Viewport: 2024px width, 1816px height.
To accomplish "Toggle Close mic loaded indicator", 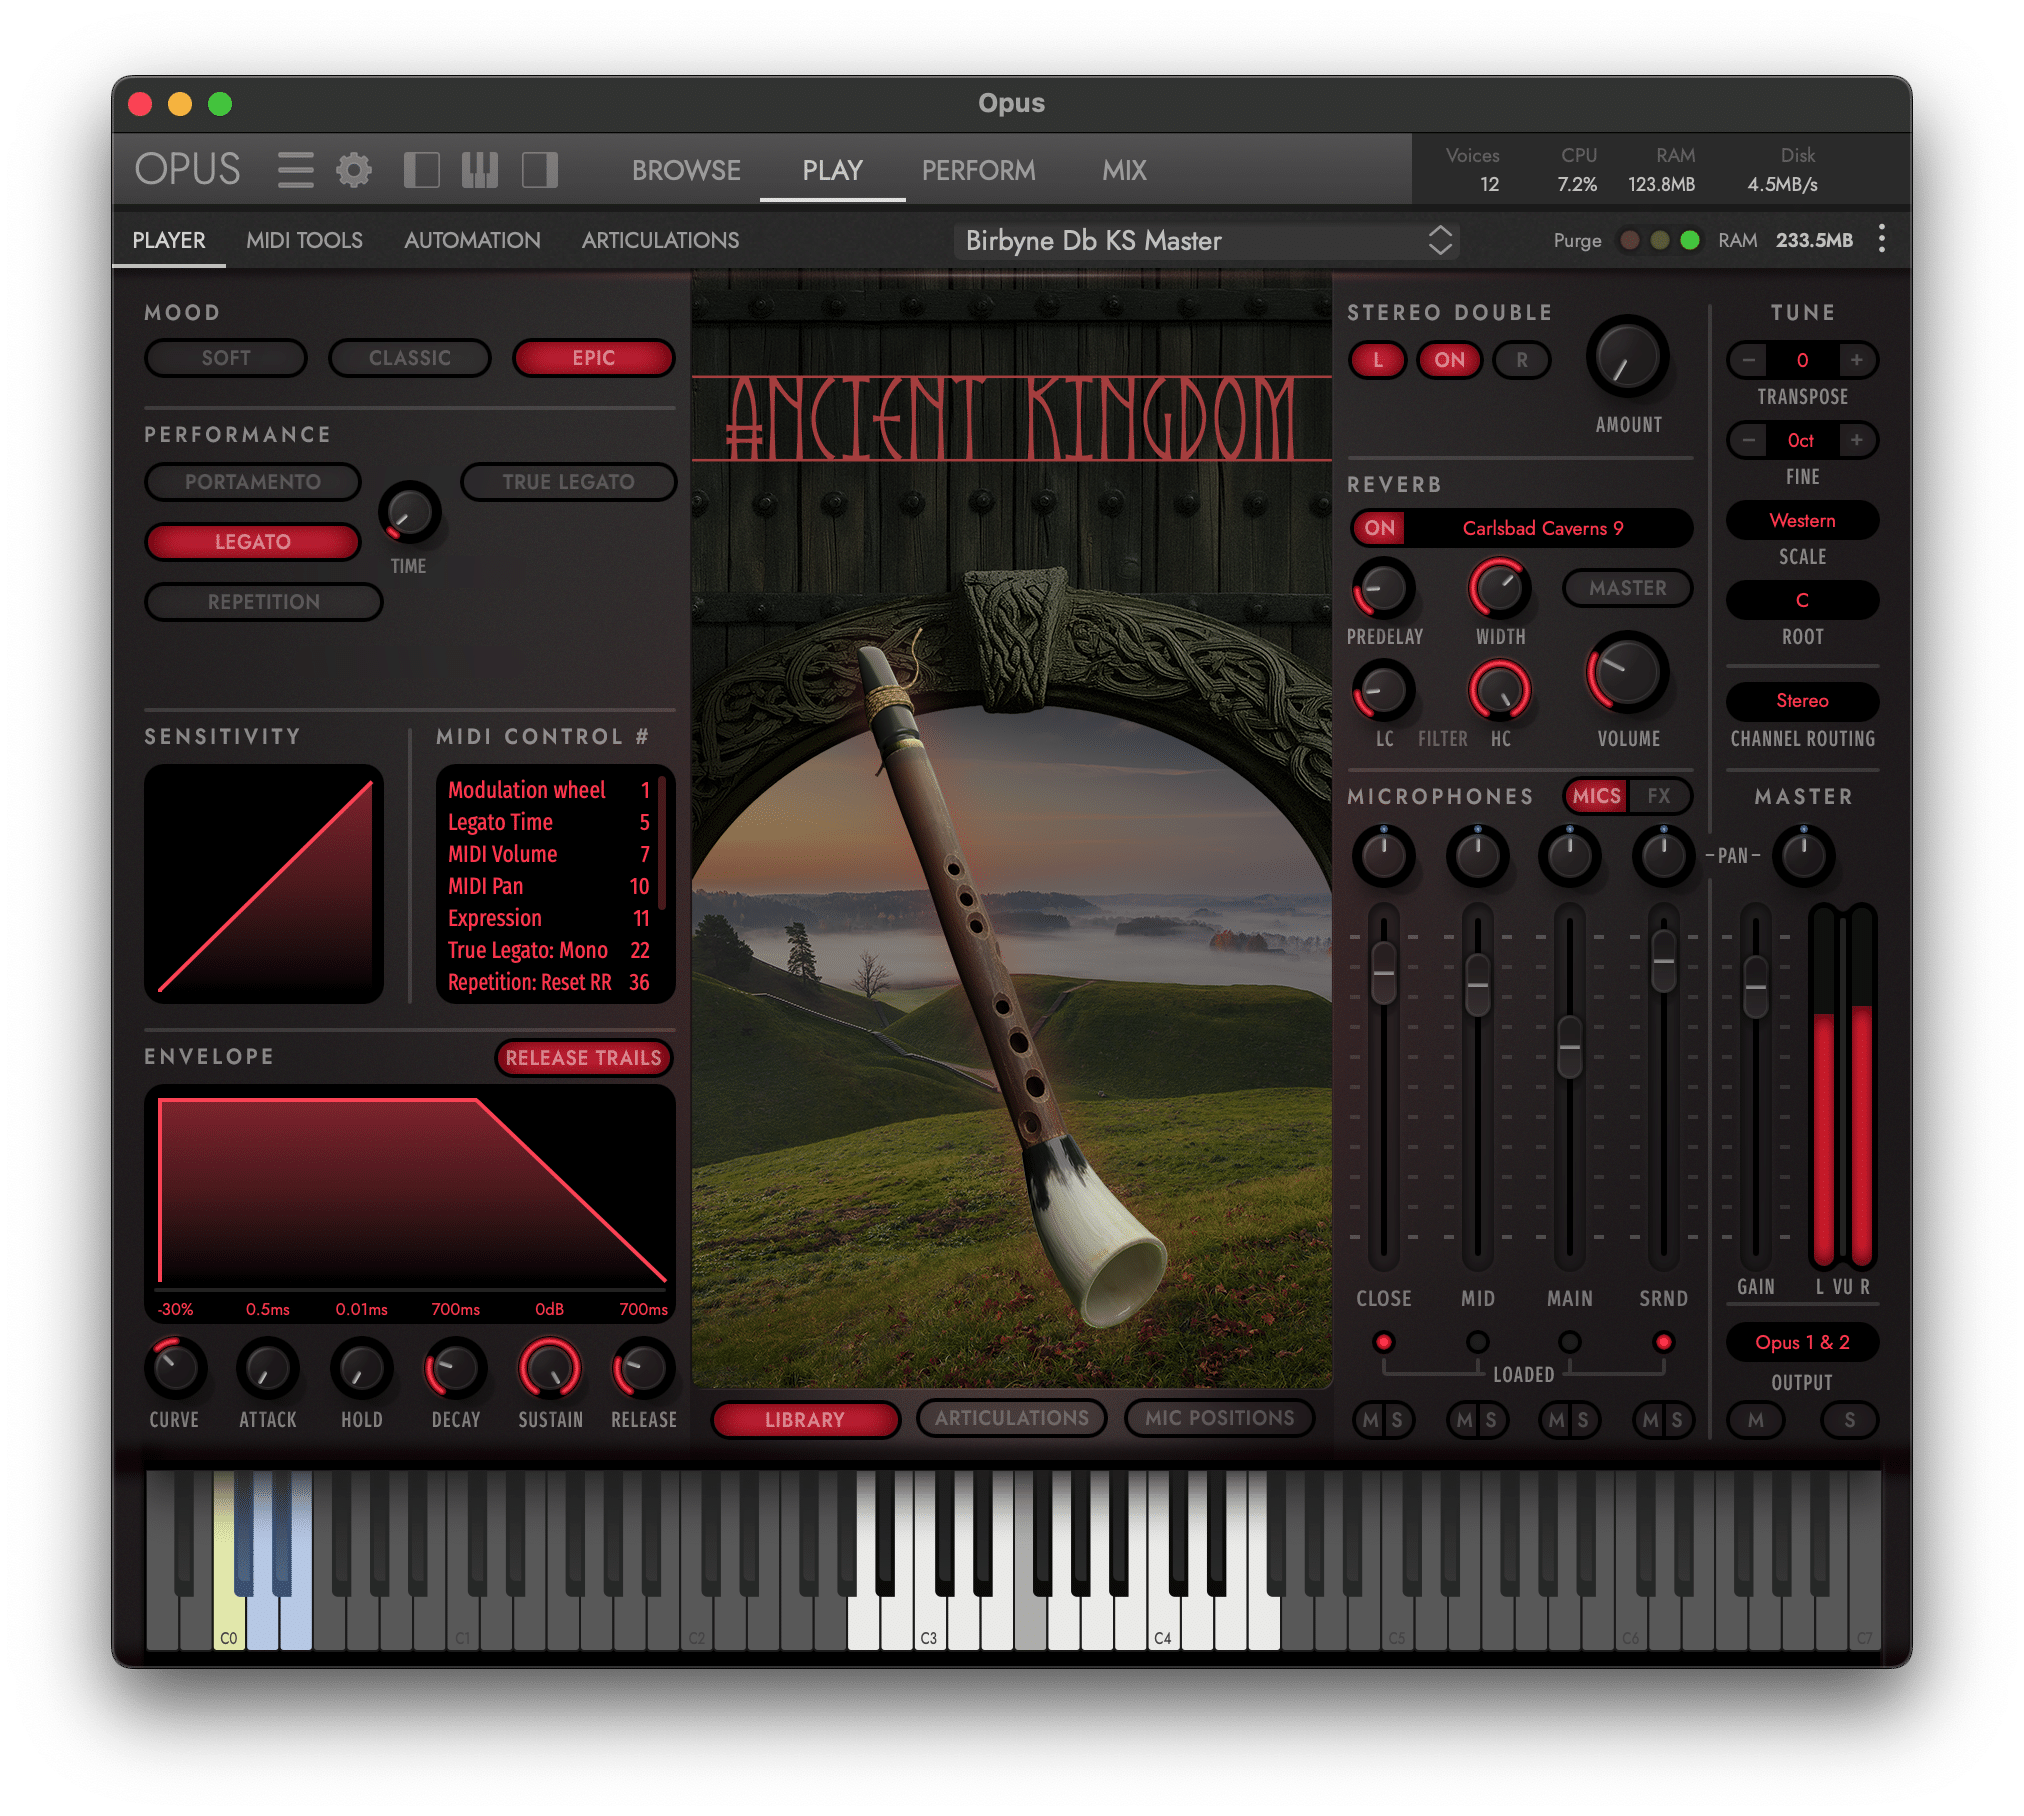I will point(1384,1342).
